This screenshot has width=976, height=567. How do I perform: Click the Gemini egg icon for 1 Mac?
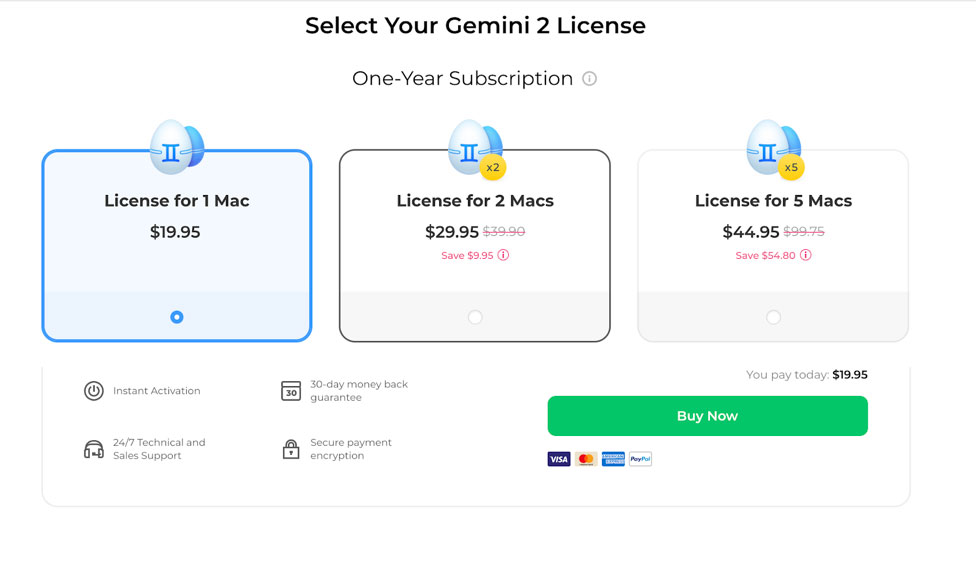(x=177, y=147)
